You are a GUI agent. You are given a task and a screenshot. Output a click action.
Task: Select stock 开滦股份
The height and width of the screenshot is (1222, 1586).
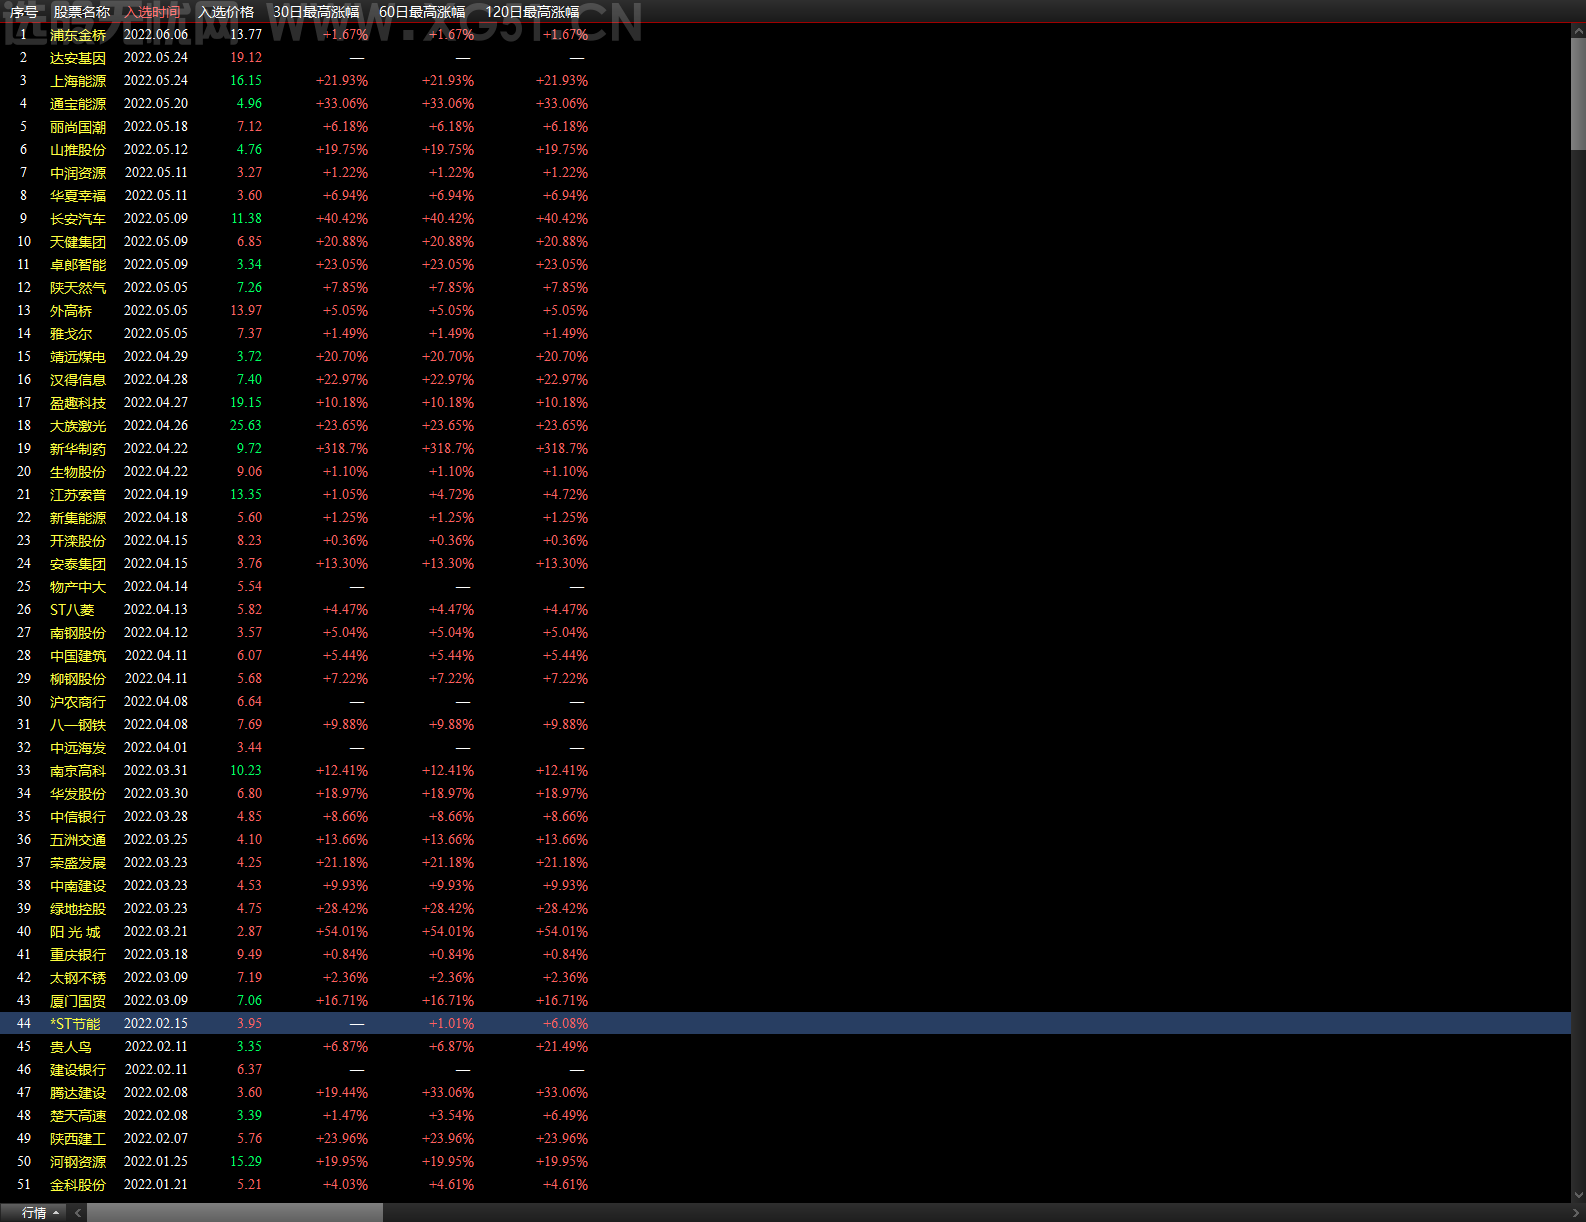[x=78, y=541]
